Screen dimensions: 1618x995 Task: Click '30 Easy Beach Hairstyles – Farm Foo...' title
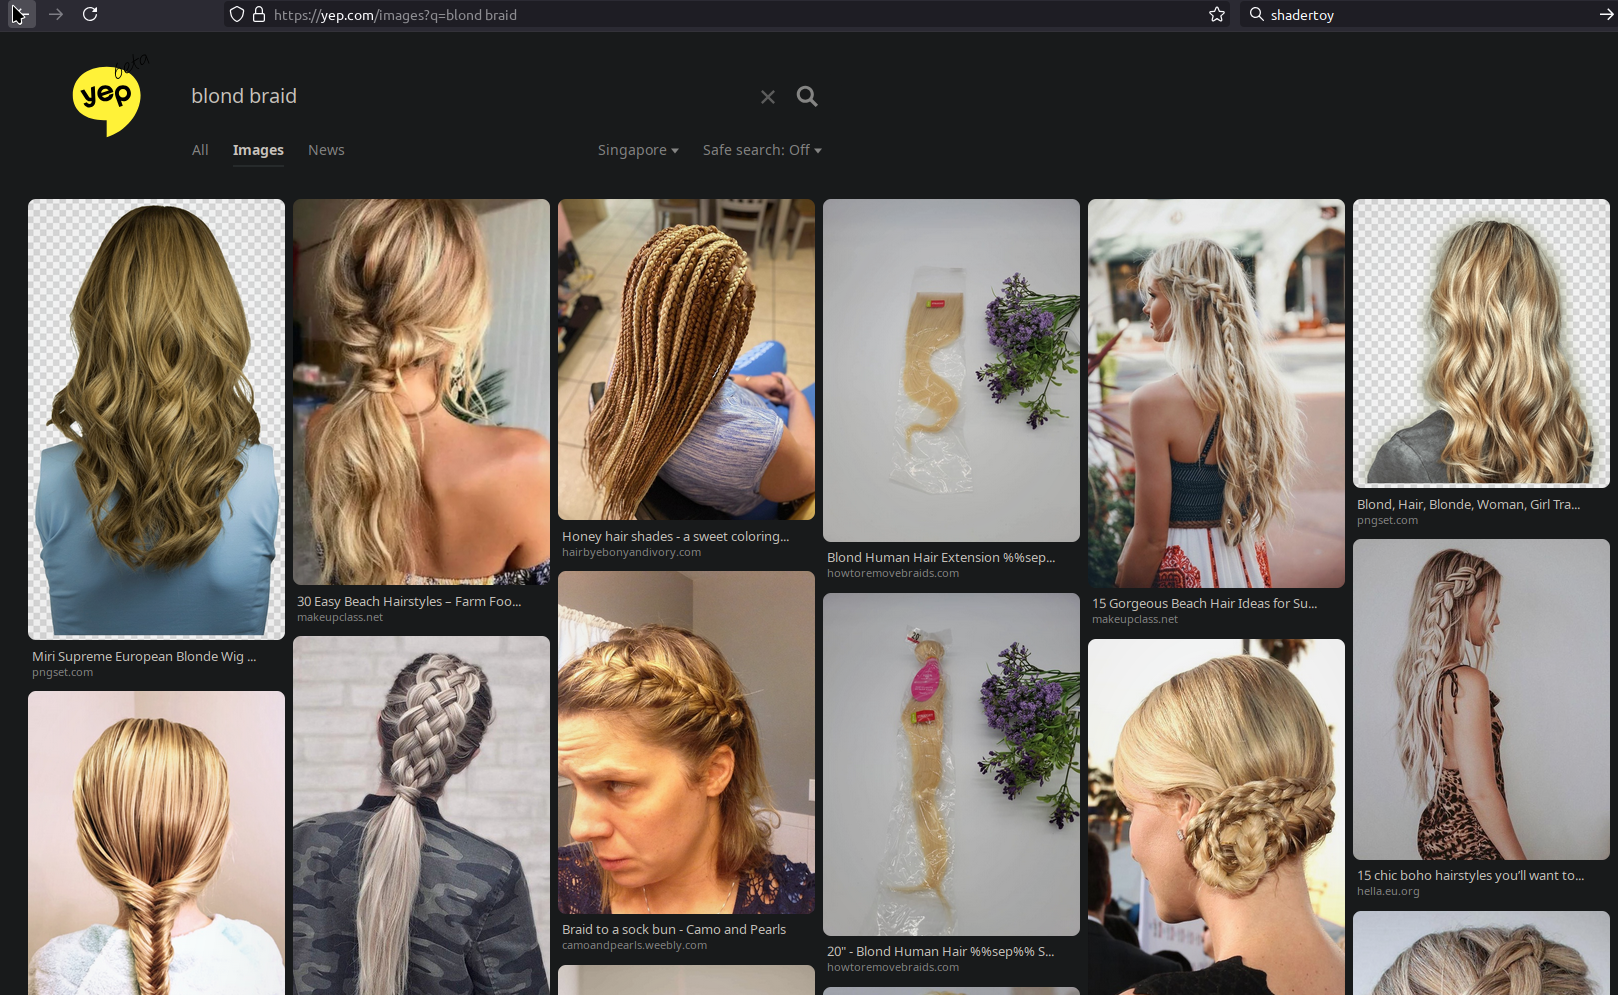[x=409, y=601]
